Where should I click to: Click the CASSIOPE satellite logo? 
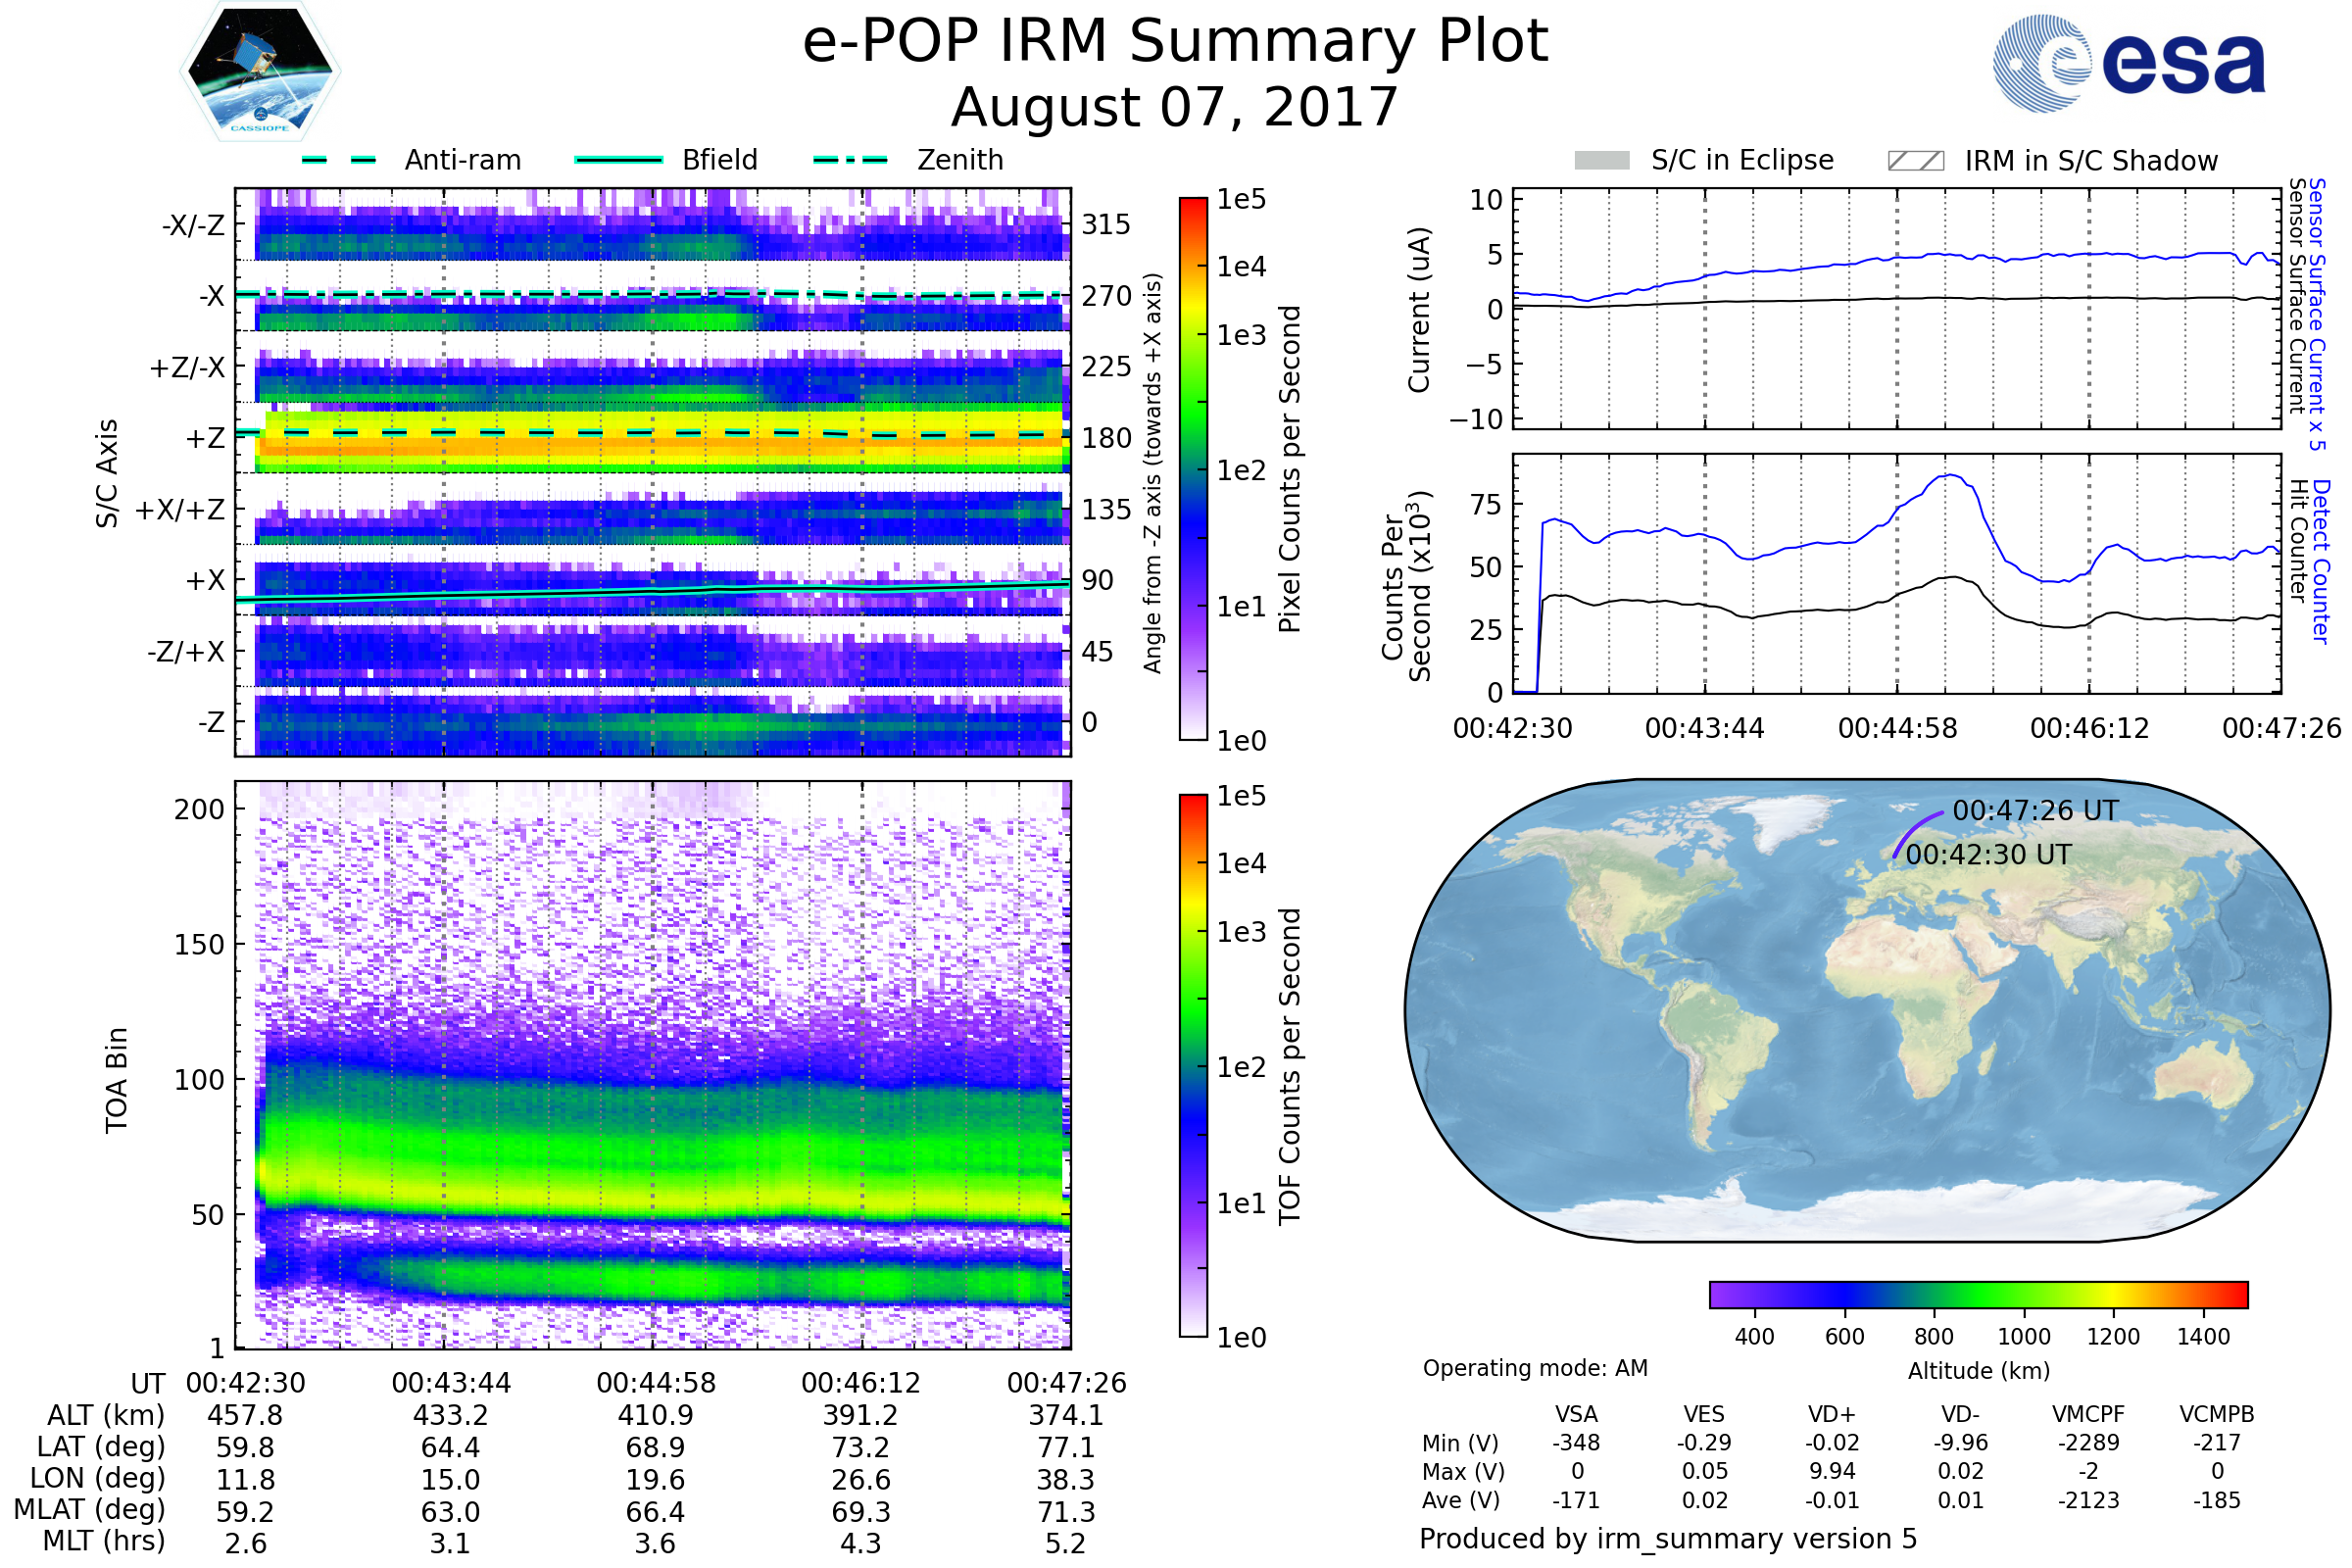click(x=260, y=72)
